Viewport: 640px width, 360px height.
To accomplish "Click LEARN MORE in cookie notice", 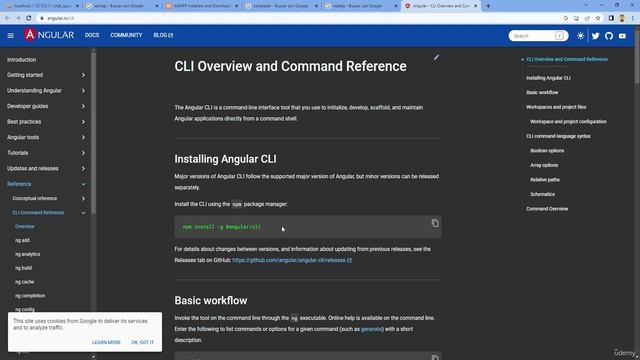I will 106,342.
